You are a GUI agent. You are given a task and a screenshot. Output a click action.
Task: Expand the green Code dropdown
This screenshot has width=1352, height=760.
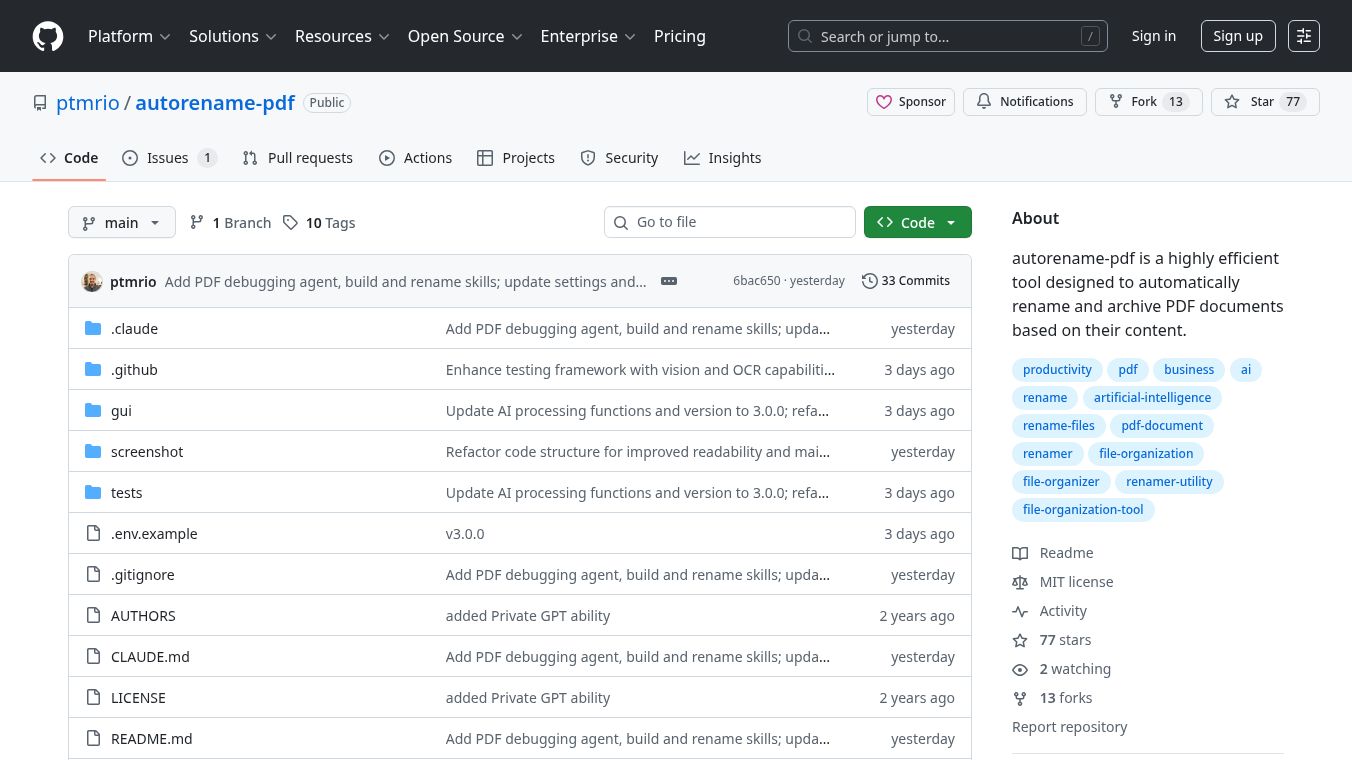(x=917, y=223)
